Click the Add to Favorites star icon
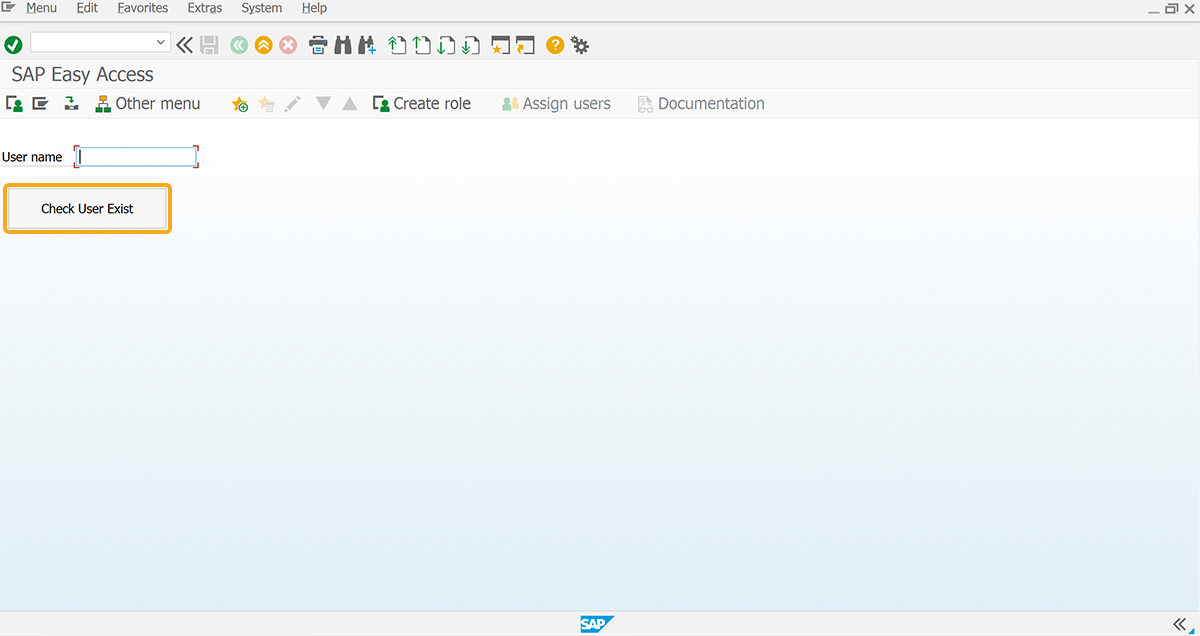 coord(240,104)
